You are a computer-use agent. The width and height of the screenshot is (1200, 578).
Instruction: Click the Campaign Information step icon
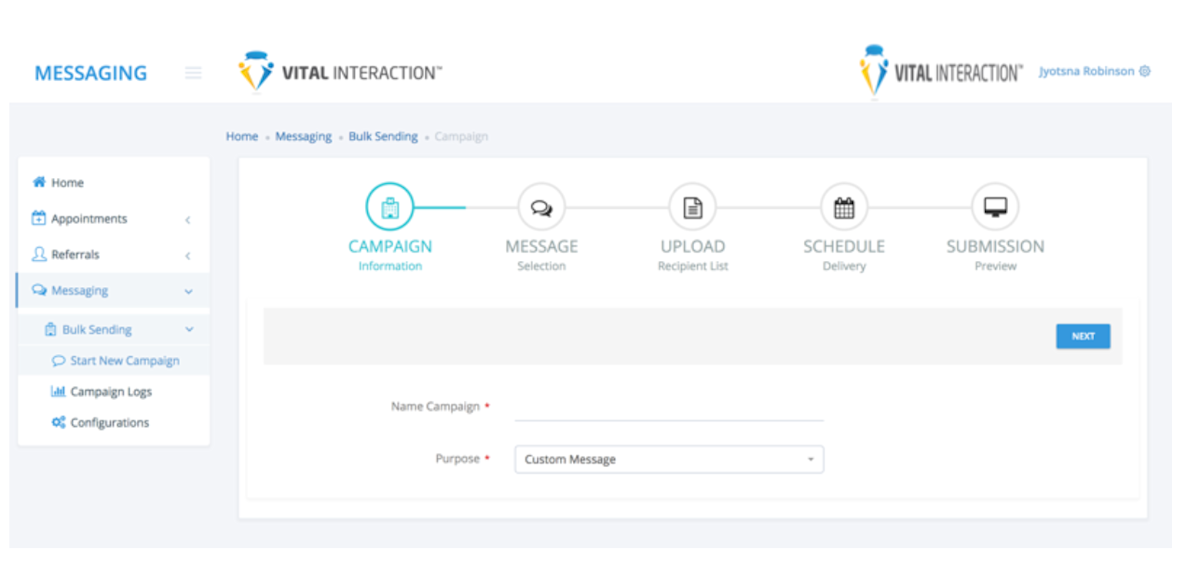pos(390,208)
